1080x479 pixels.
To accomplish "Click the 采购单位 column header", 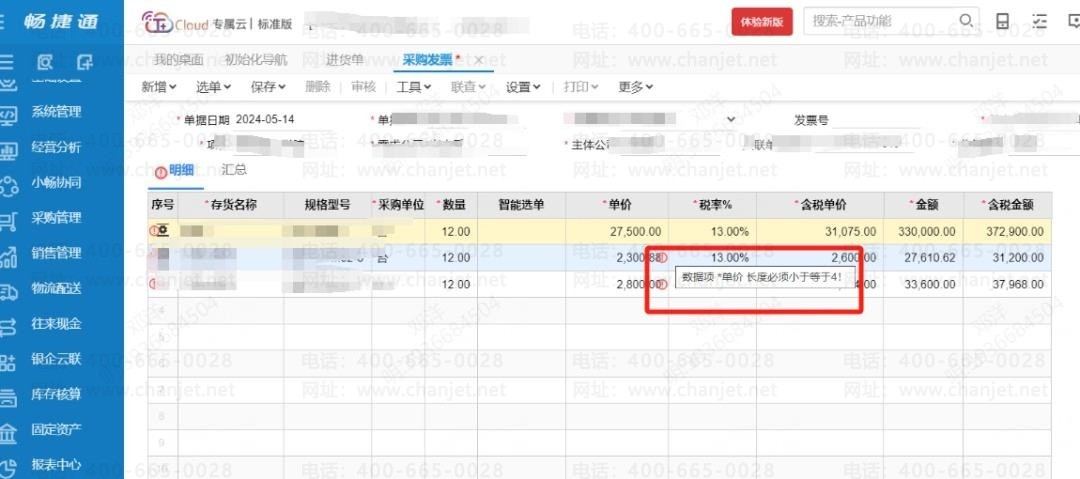I will [x=398, y=205].
